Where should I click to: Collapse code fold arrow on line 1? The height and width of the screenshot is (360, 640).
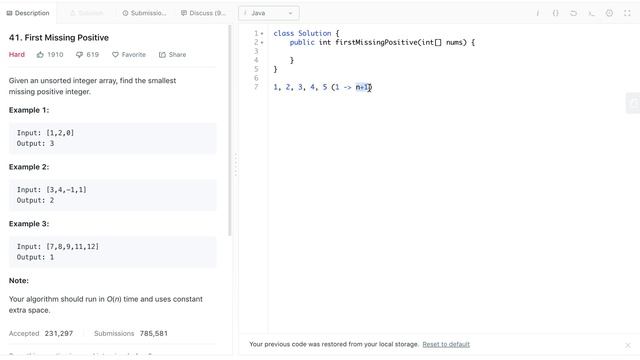262,33
